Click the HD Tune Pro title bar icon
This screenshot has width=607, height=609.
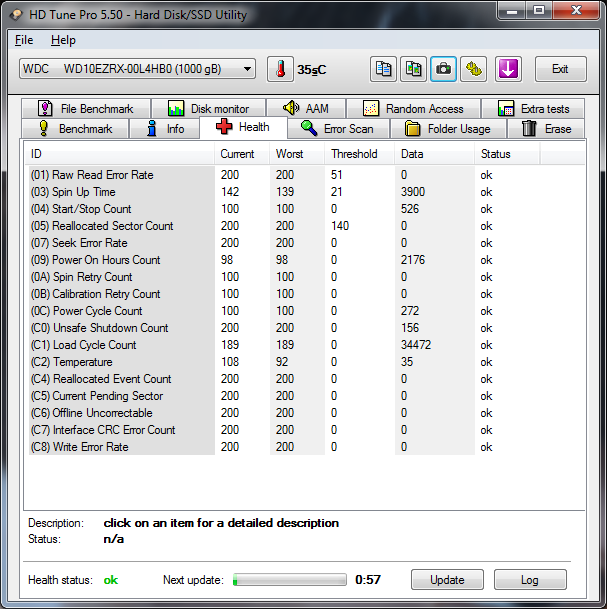click(x=16, y=15)
